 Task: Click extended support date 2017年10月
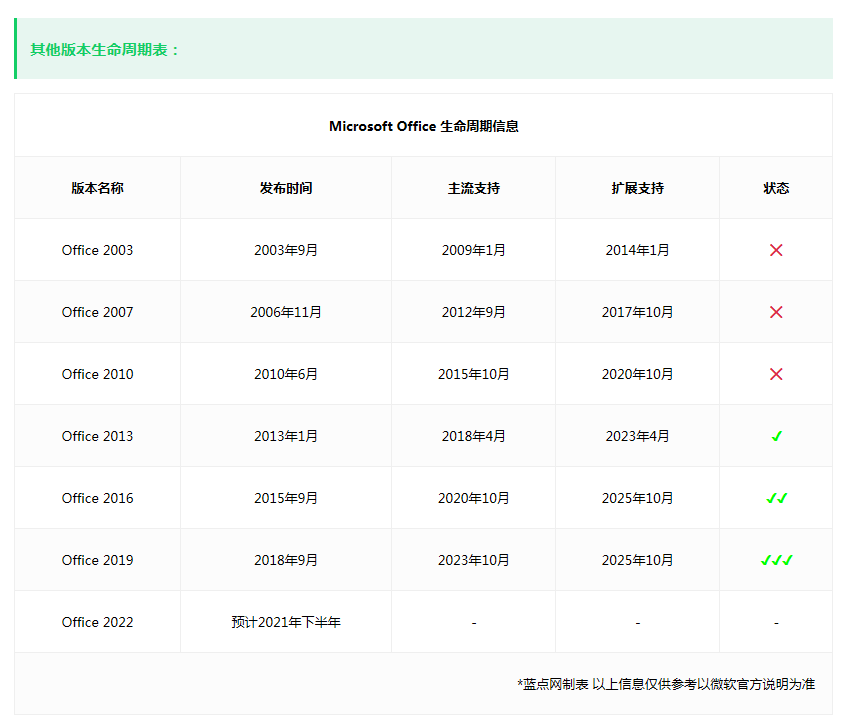(638, 312)
